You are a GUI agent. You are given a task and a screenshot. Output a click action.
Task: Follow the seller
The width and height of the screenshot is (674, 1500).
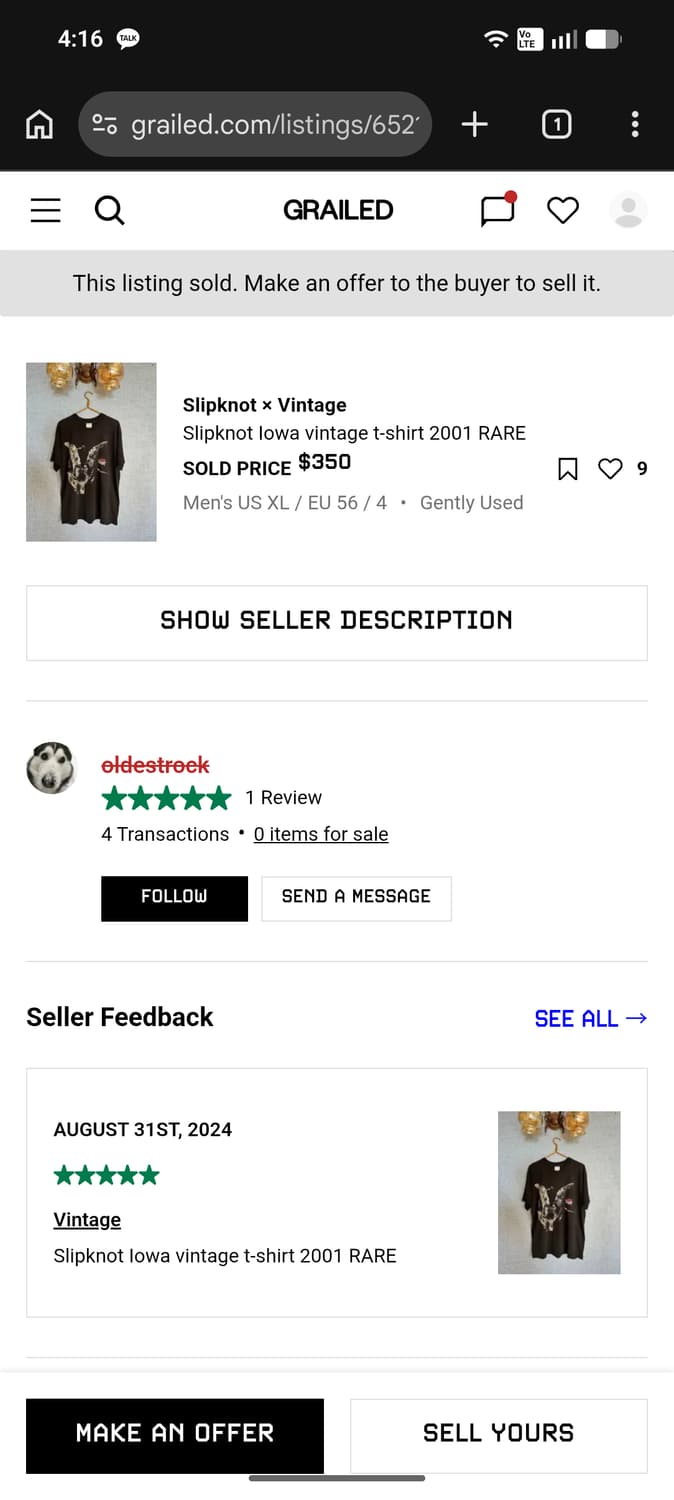(174, 897)
